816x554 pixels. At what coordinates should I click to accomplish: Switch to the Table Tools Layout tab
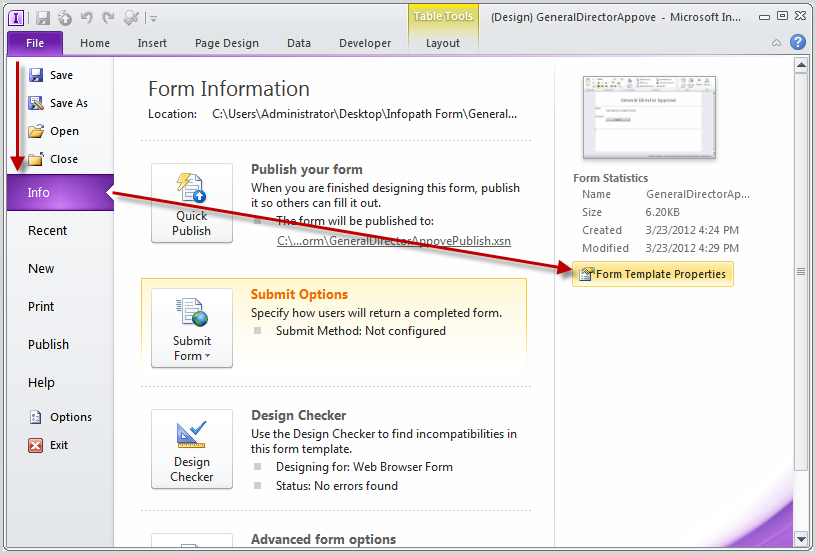coord(443,43)
